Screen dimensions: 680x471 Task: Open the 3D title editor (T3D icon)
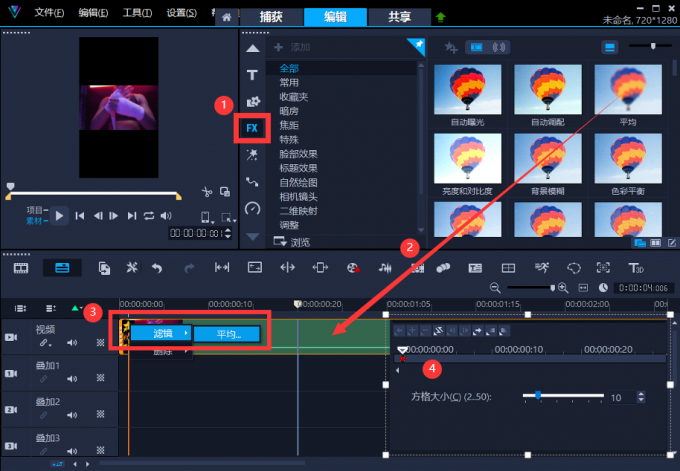(636, 268)
